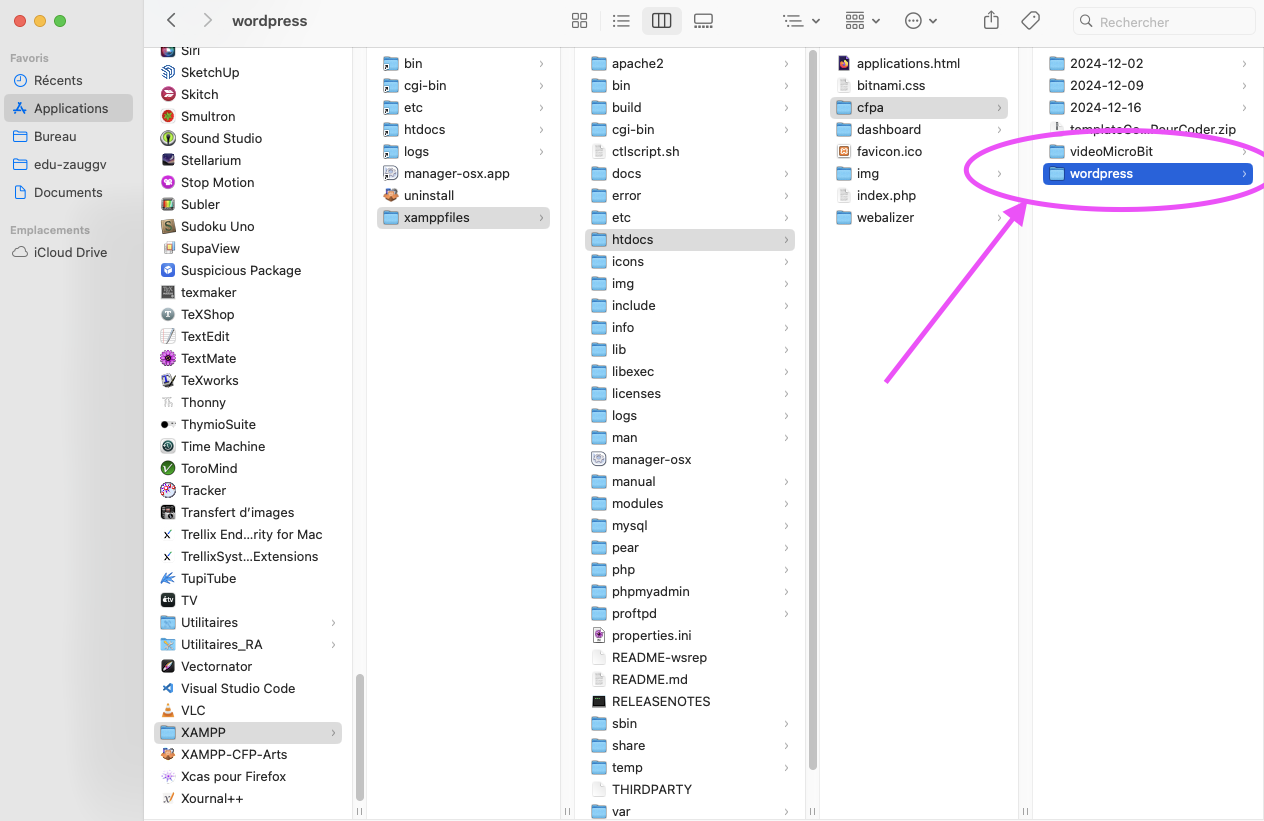Open Récents in the sidebar
This screenshot has height=821, width=1264.
coord(58,80)
